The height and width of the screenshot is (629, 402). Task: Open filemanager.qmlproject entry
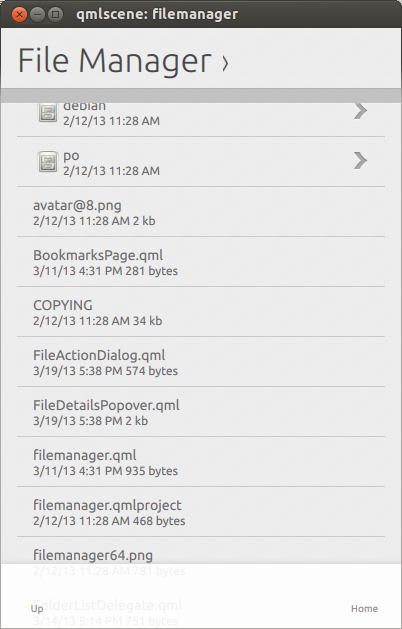point(201,512)
